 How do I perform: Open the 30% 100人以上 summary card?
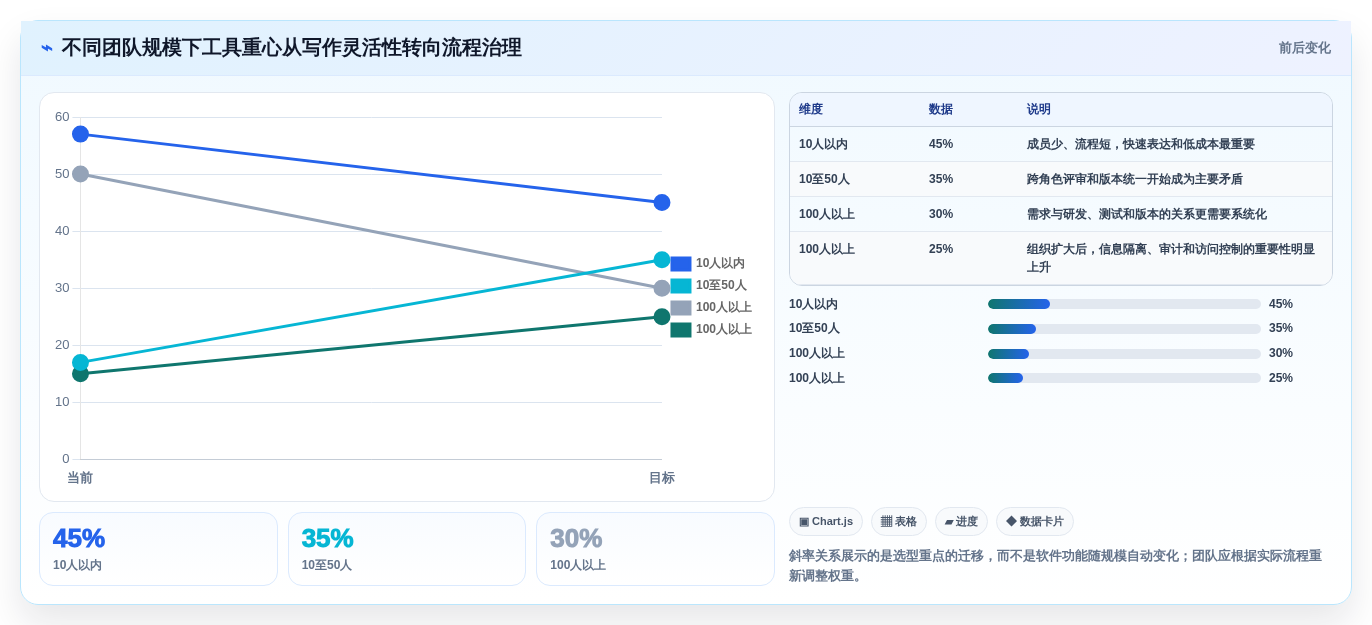click(x=655, y=549)
